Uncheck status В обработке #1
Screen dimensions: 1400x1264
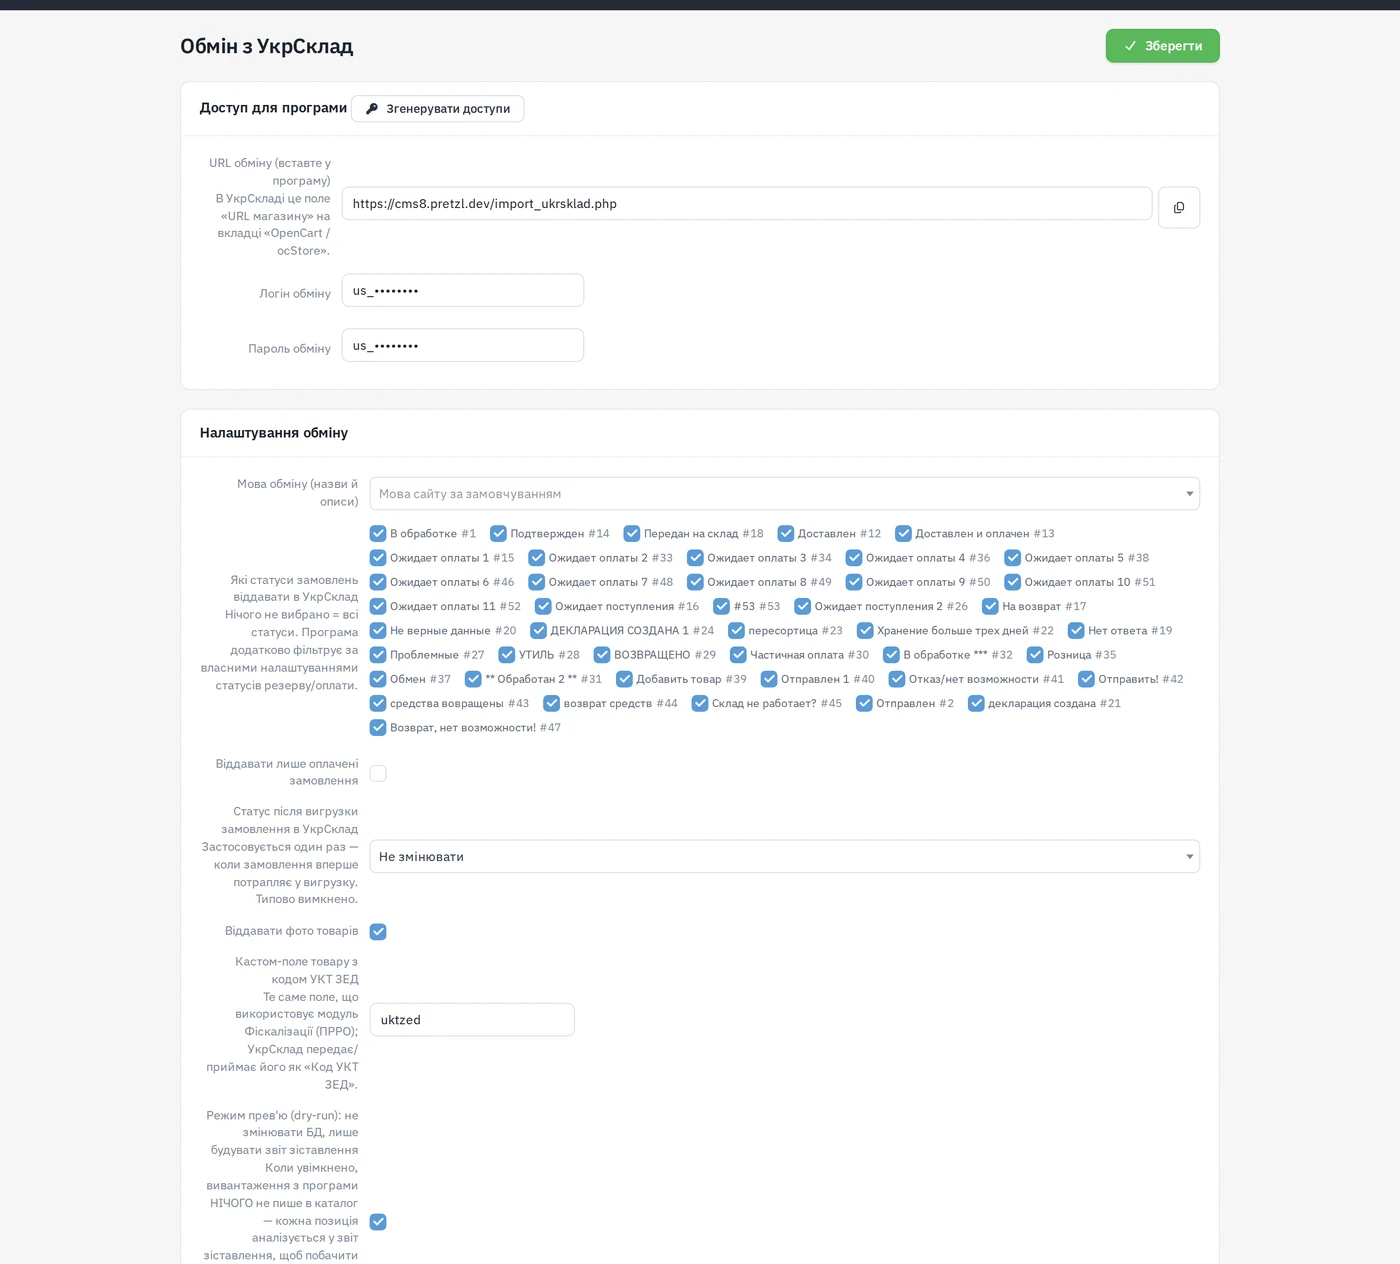coord(378,534)
